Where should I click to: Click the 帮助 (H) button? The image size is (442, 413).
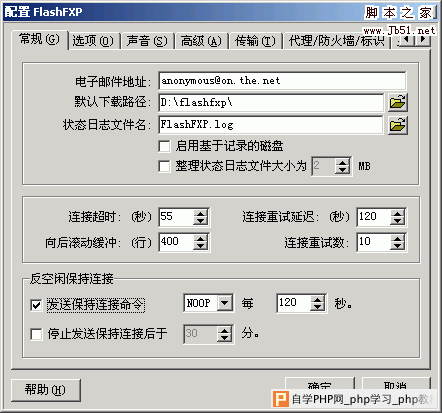tap(46, 390)
